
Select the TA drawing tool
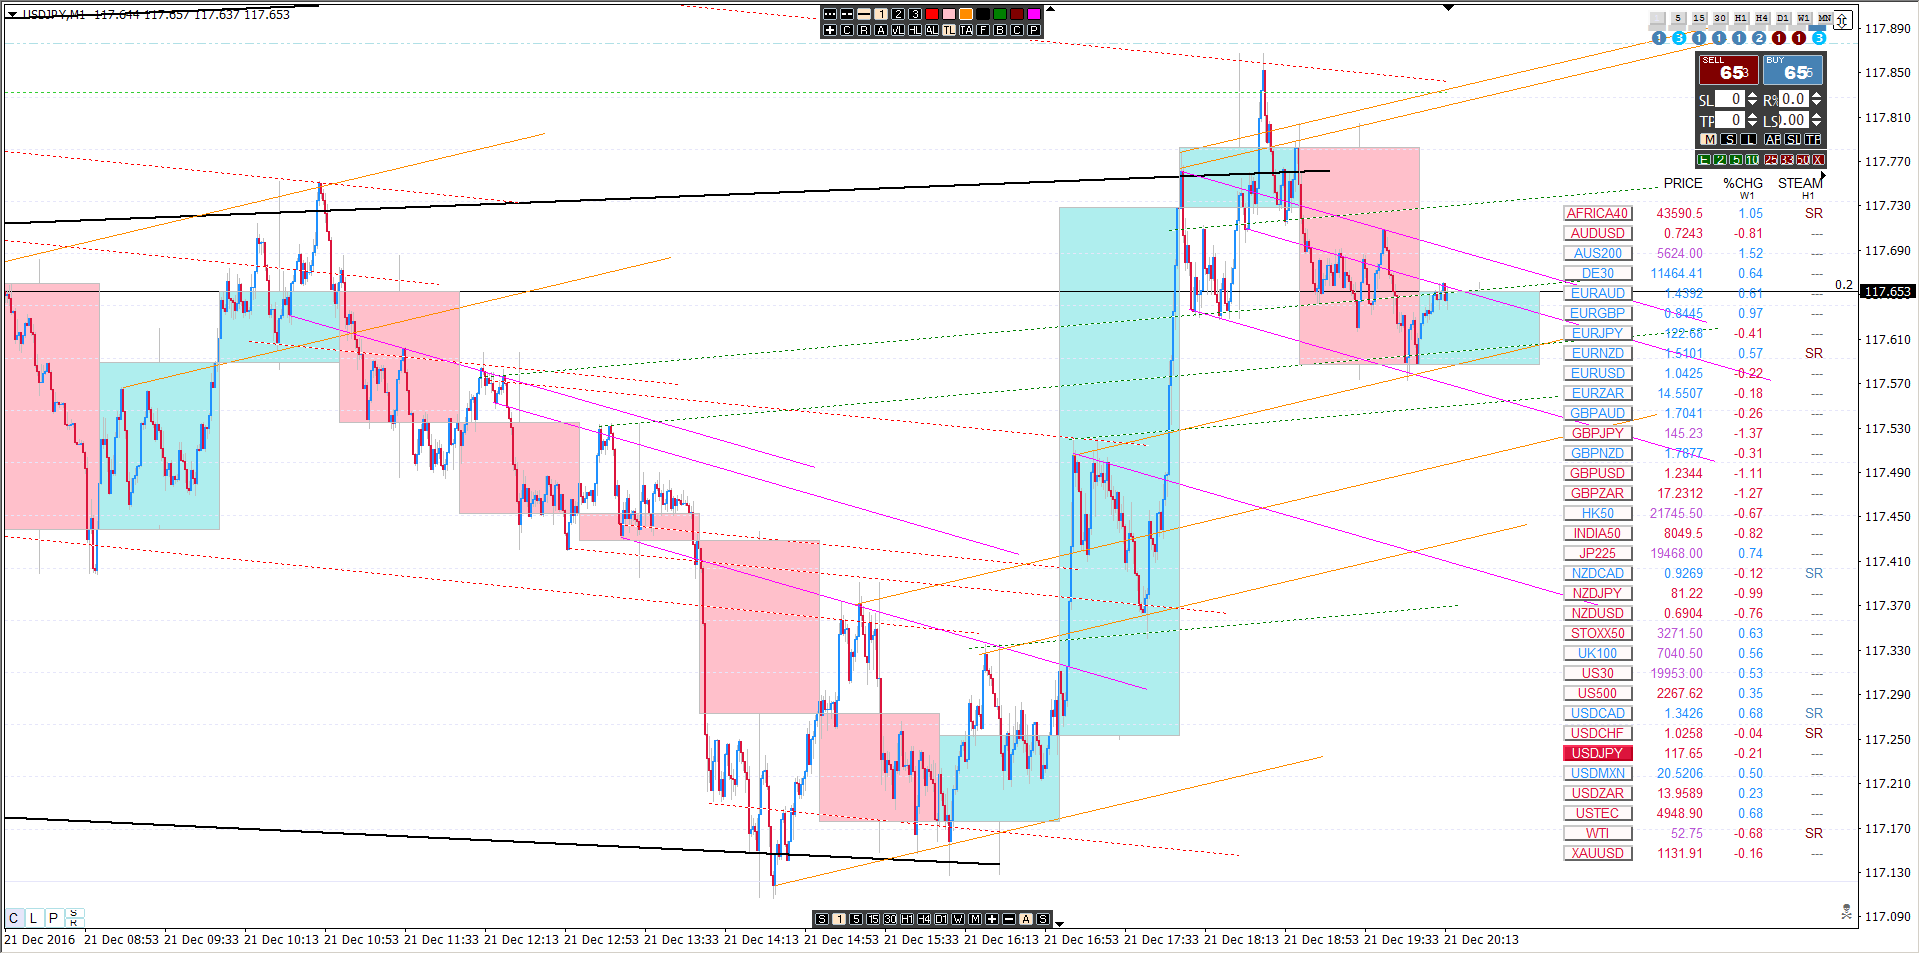click(x=966, y=30)
